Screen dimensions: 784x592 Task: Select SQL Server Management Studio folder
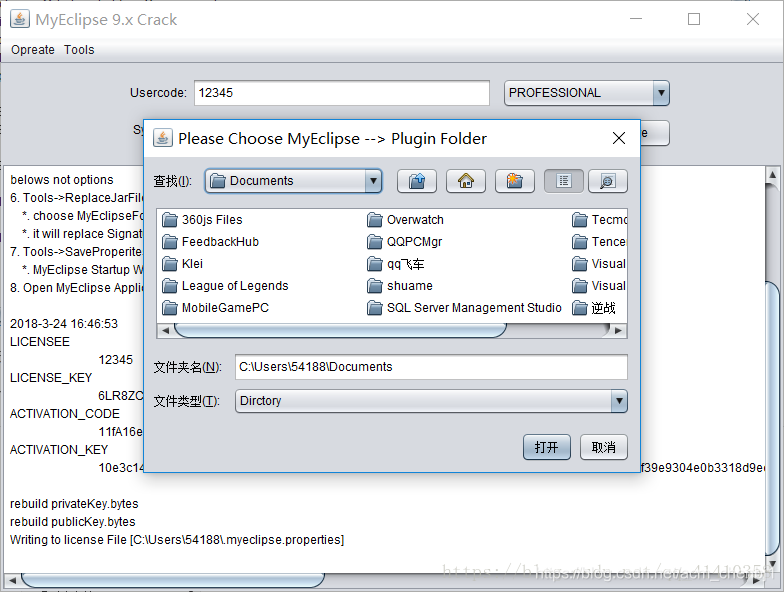coord(464,308)
